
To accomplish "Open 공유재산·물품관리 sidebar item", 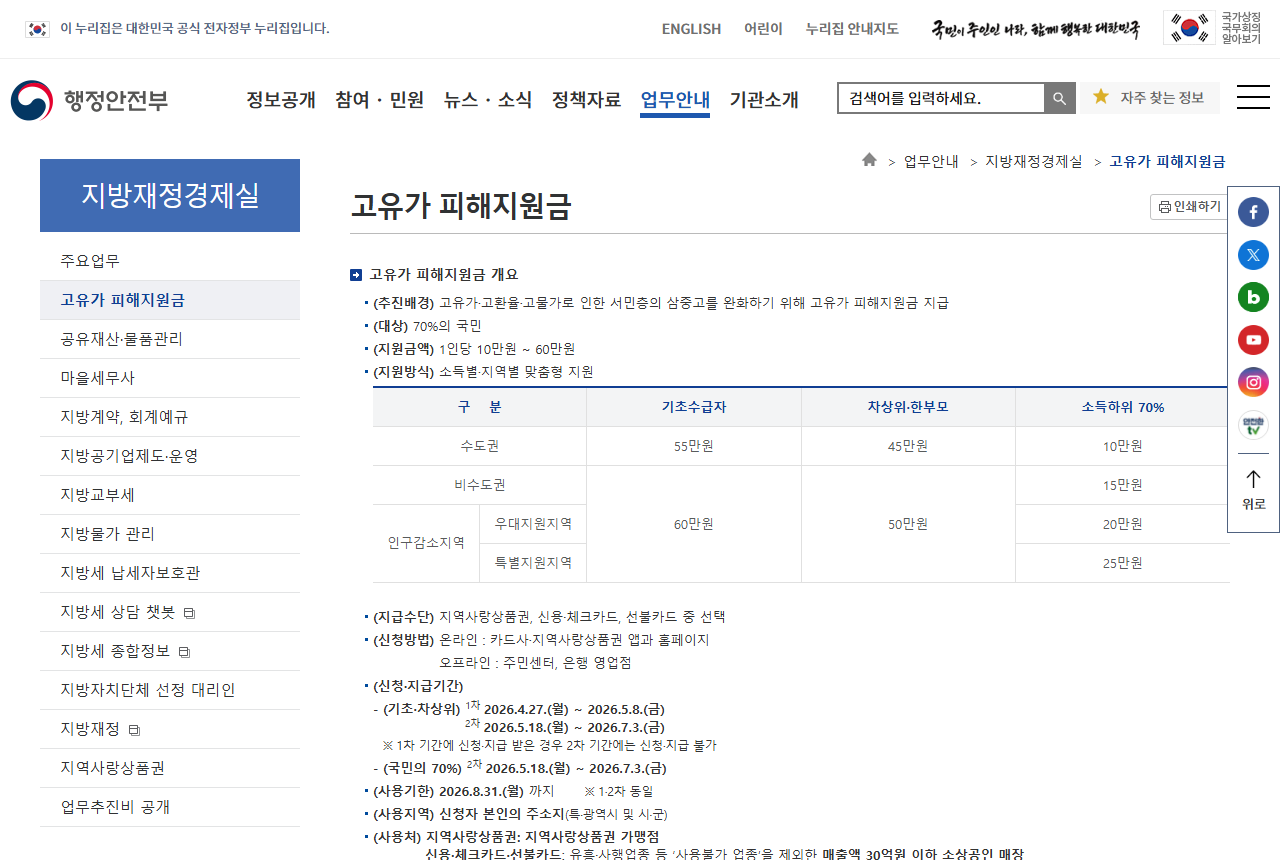I will coord(170,339).
